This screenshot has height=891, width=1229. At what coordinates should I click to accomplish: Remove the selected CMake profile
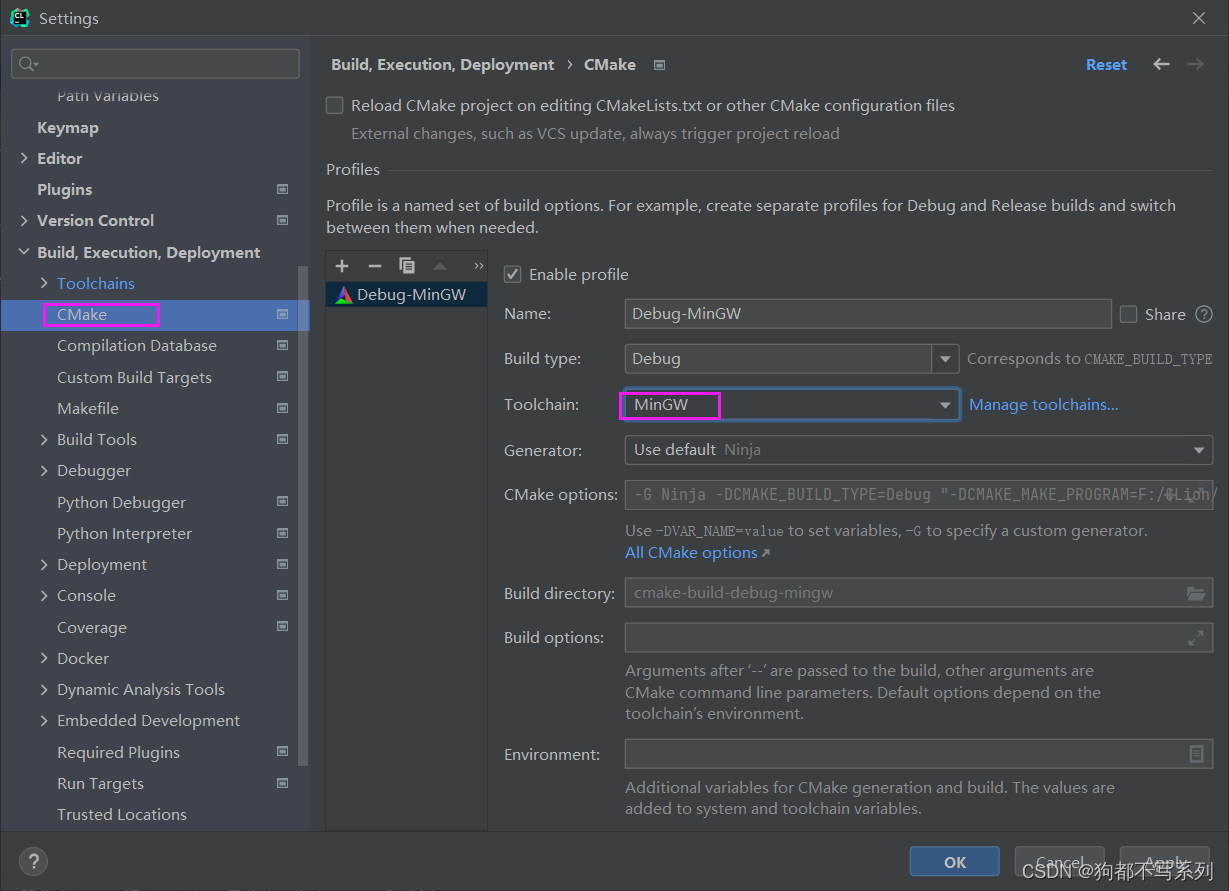(374, 266)
